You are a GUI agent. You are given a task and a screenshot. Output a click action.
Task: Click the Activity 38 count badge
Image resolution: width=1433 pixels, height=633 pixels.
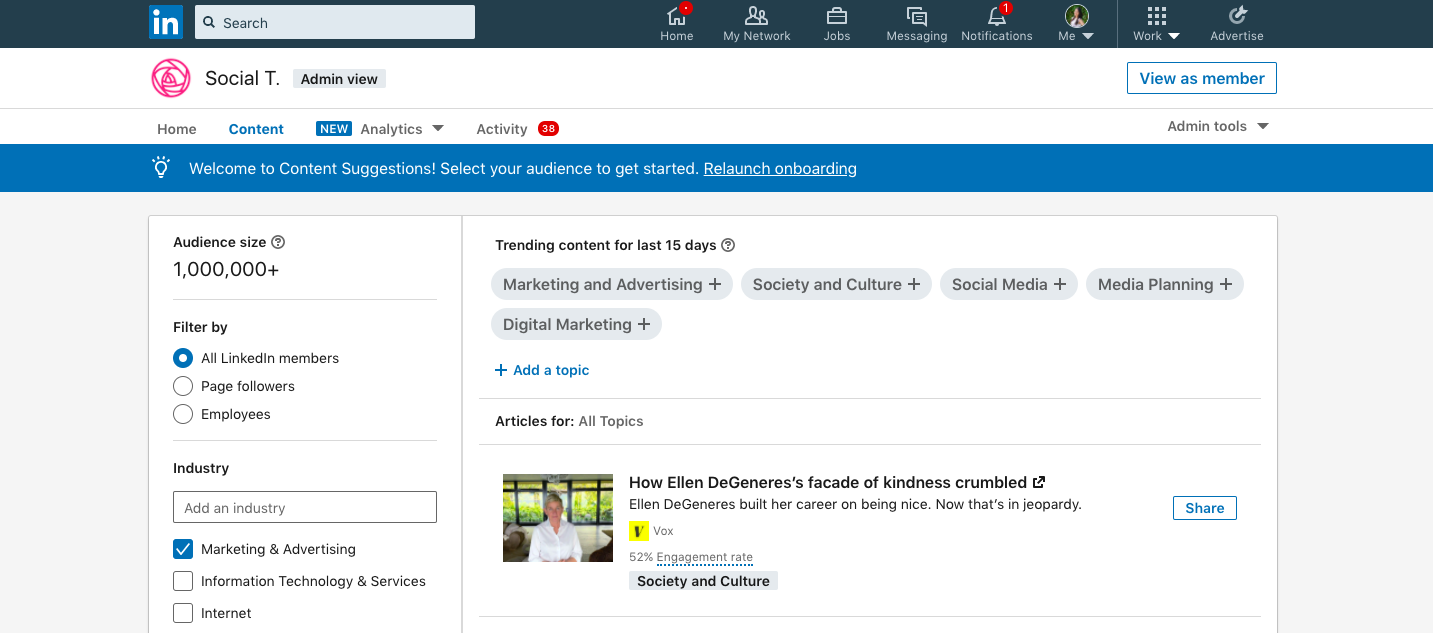(x=548, y=128)
